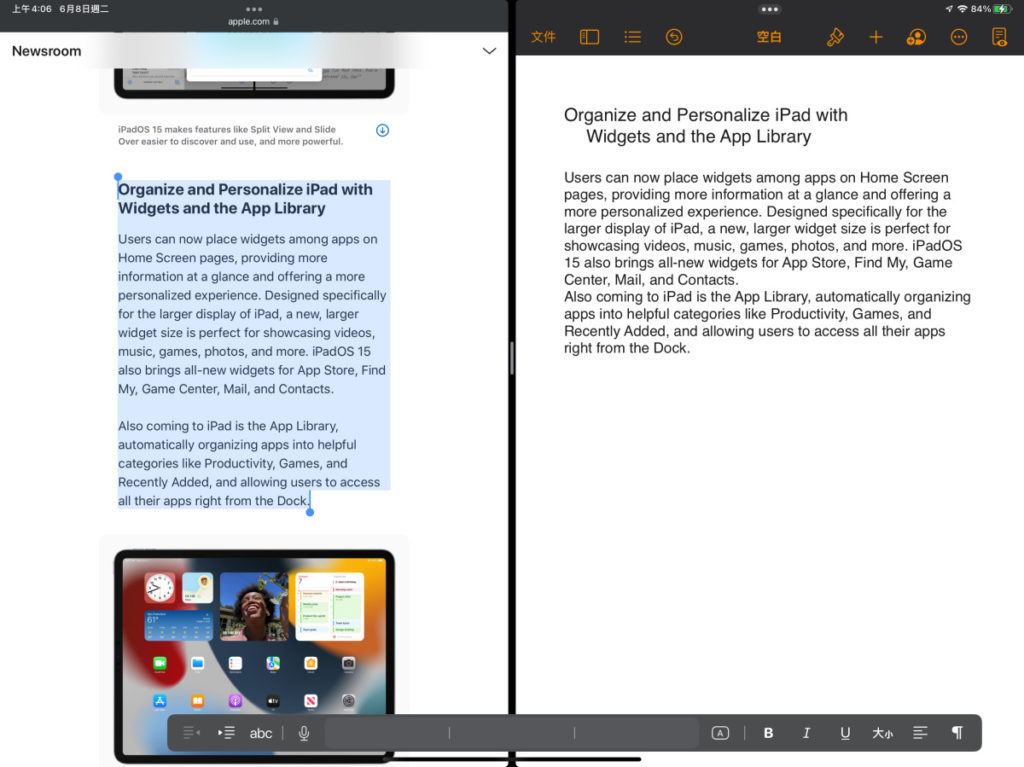Start dictation with the microphone icon
The image size is (1024, 767).
tap(304, 734)
